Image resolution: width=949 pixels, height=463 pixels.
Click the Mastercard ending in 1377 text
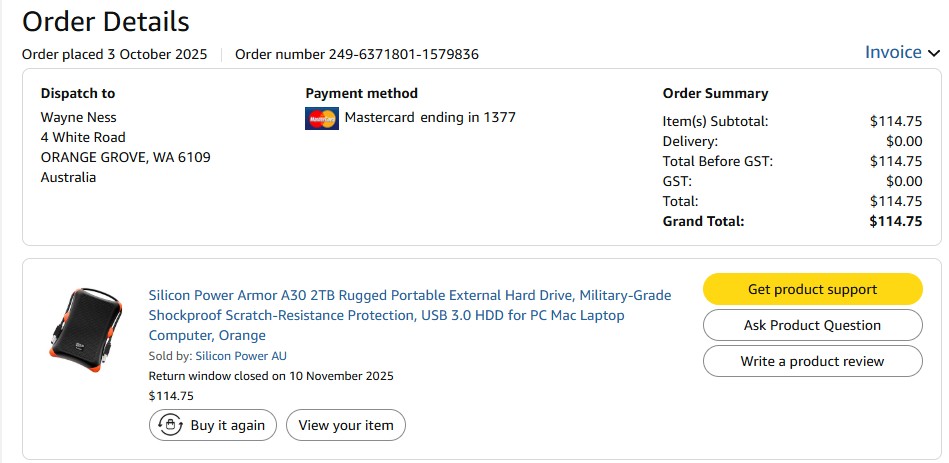tap(430, 117)
